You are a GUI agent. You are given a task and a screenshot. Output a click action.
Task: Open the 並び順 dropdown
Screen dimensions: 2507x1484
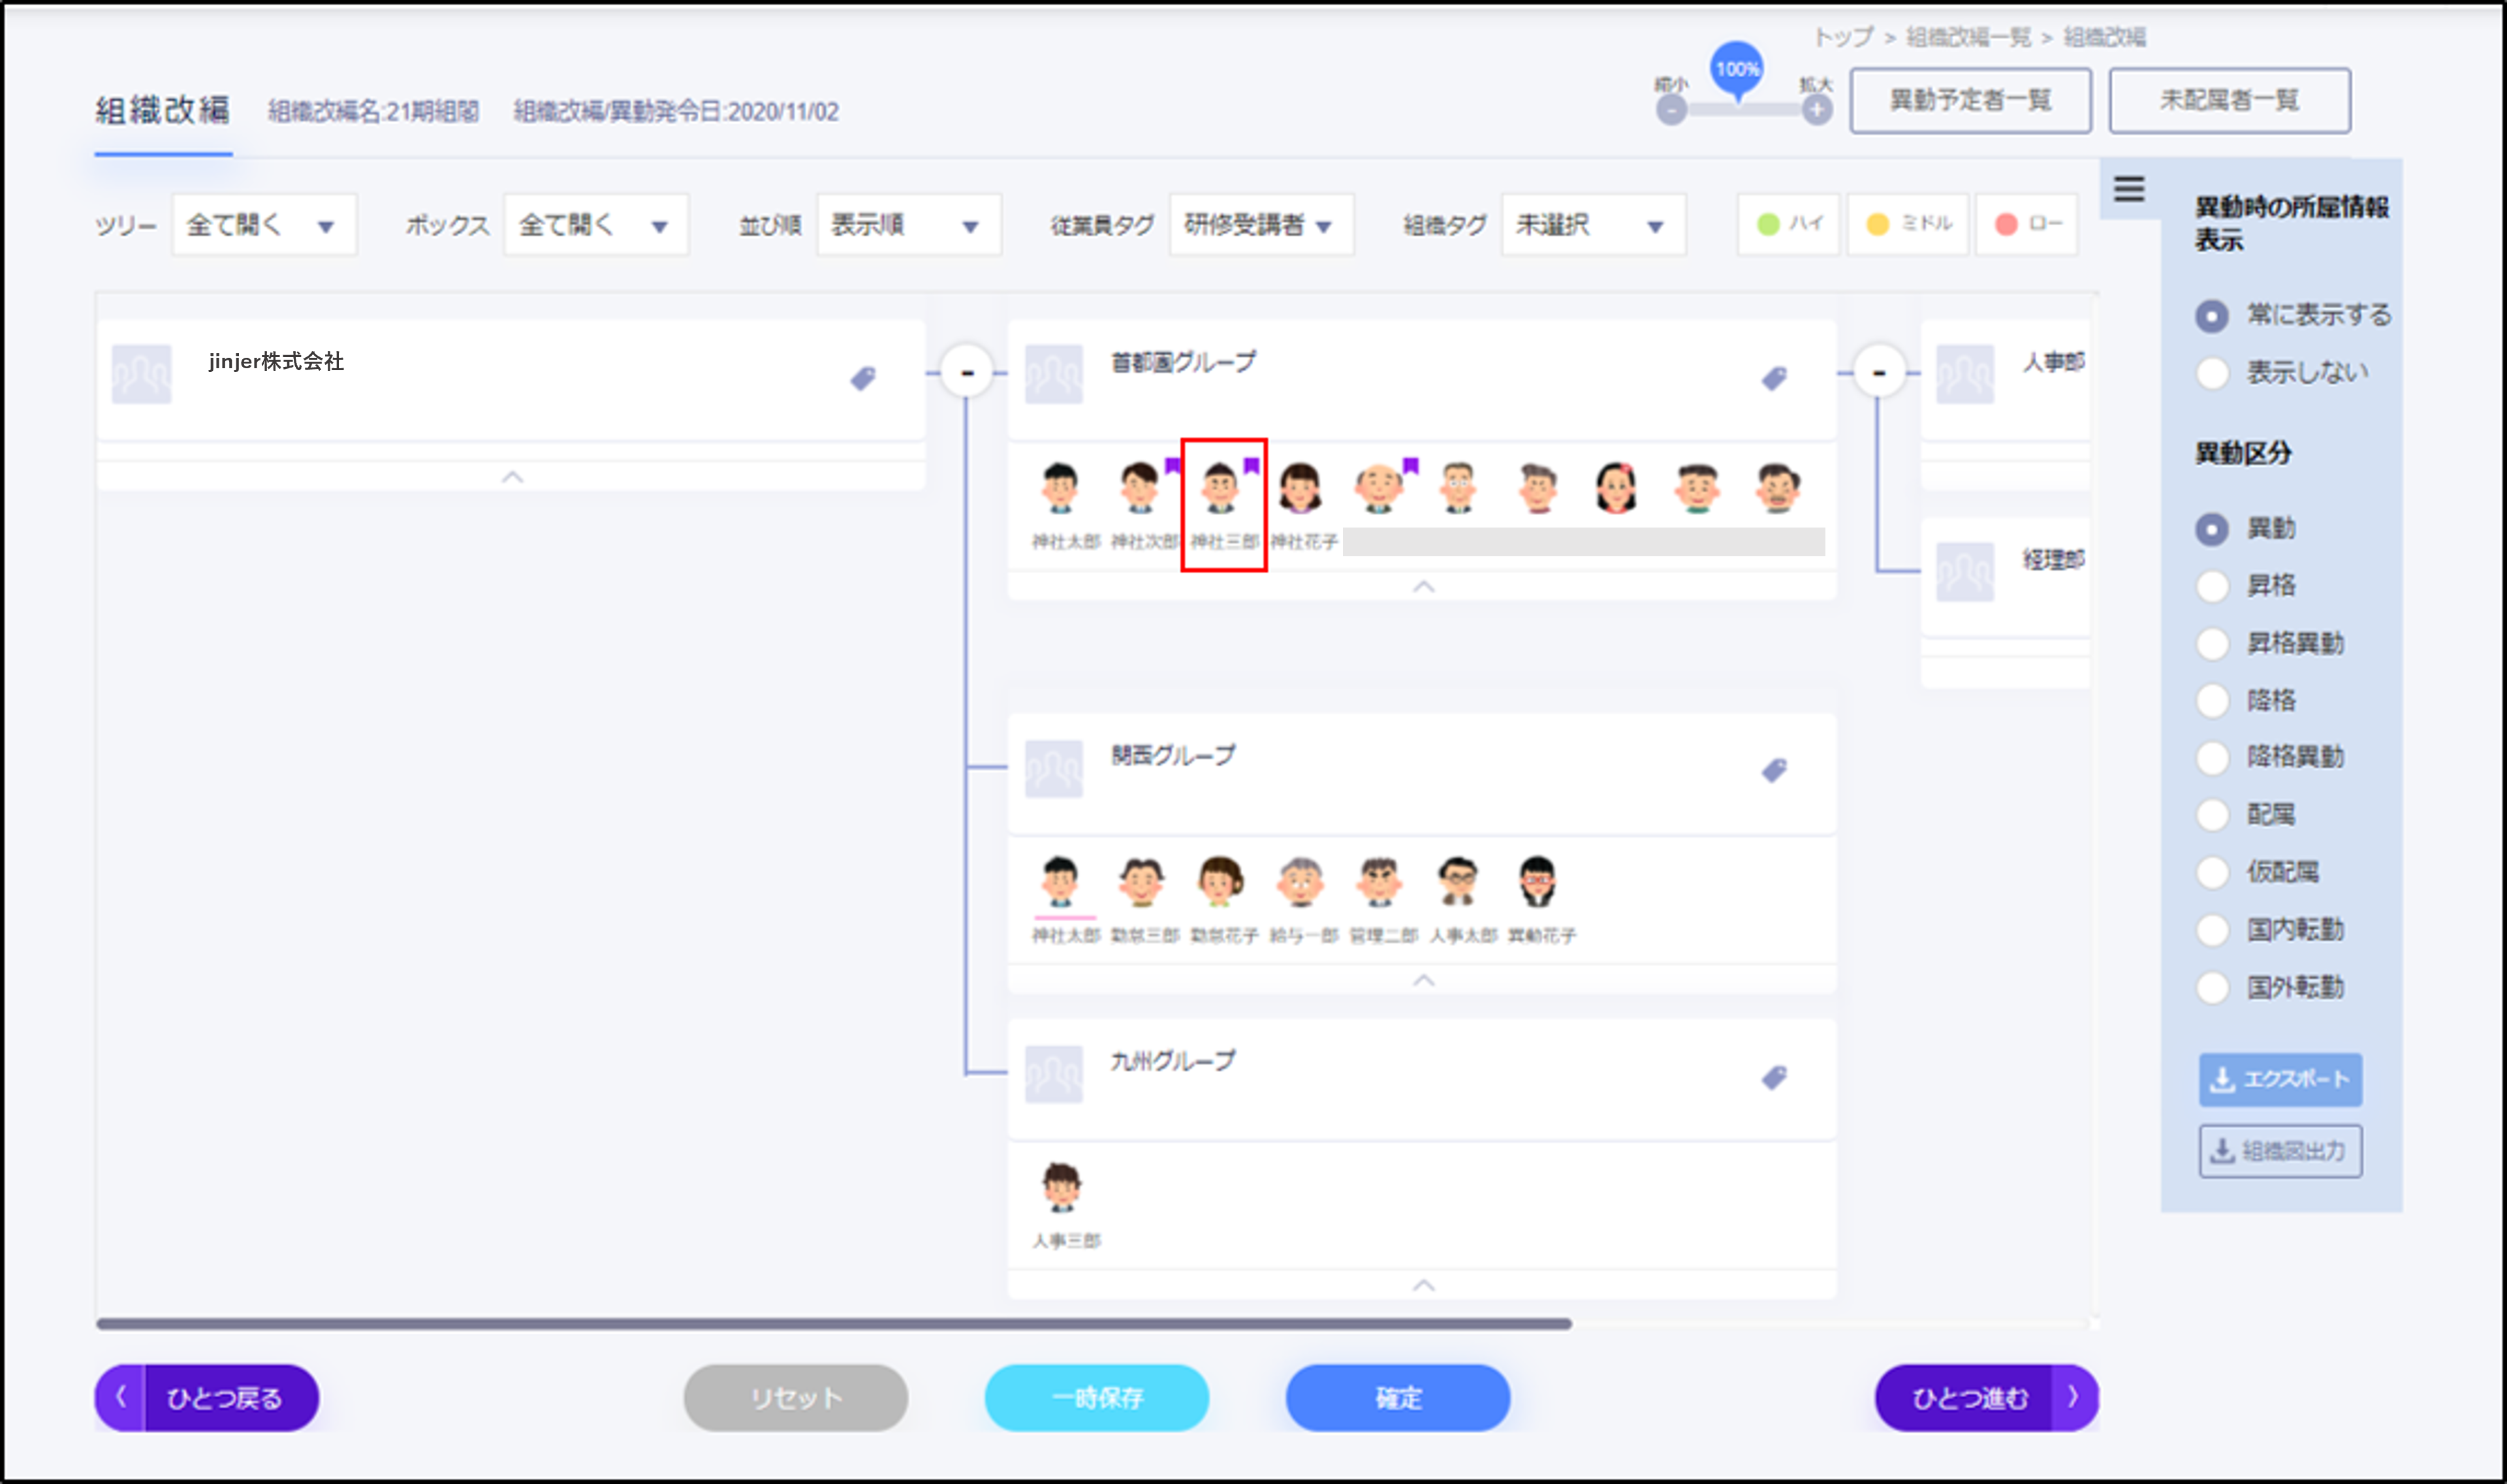click(909, 225)
